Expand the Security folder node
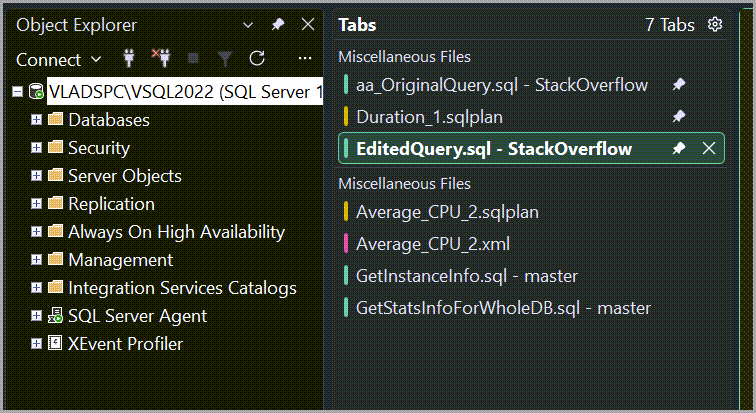Screen dimensions: 756x413 [37, 148]
